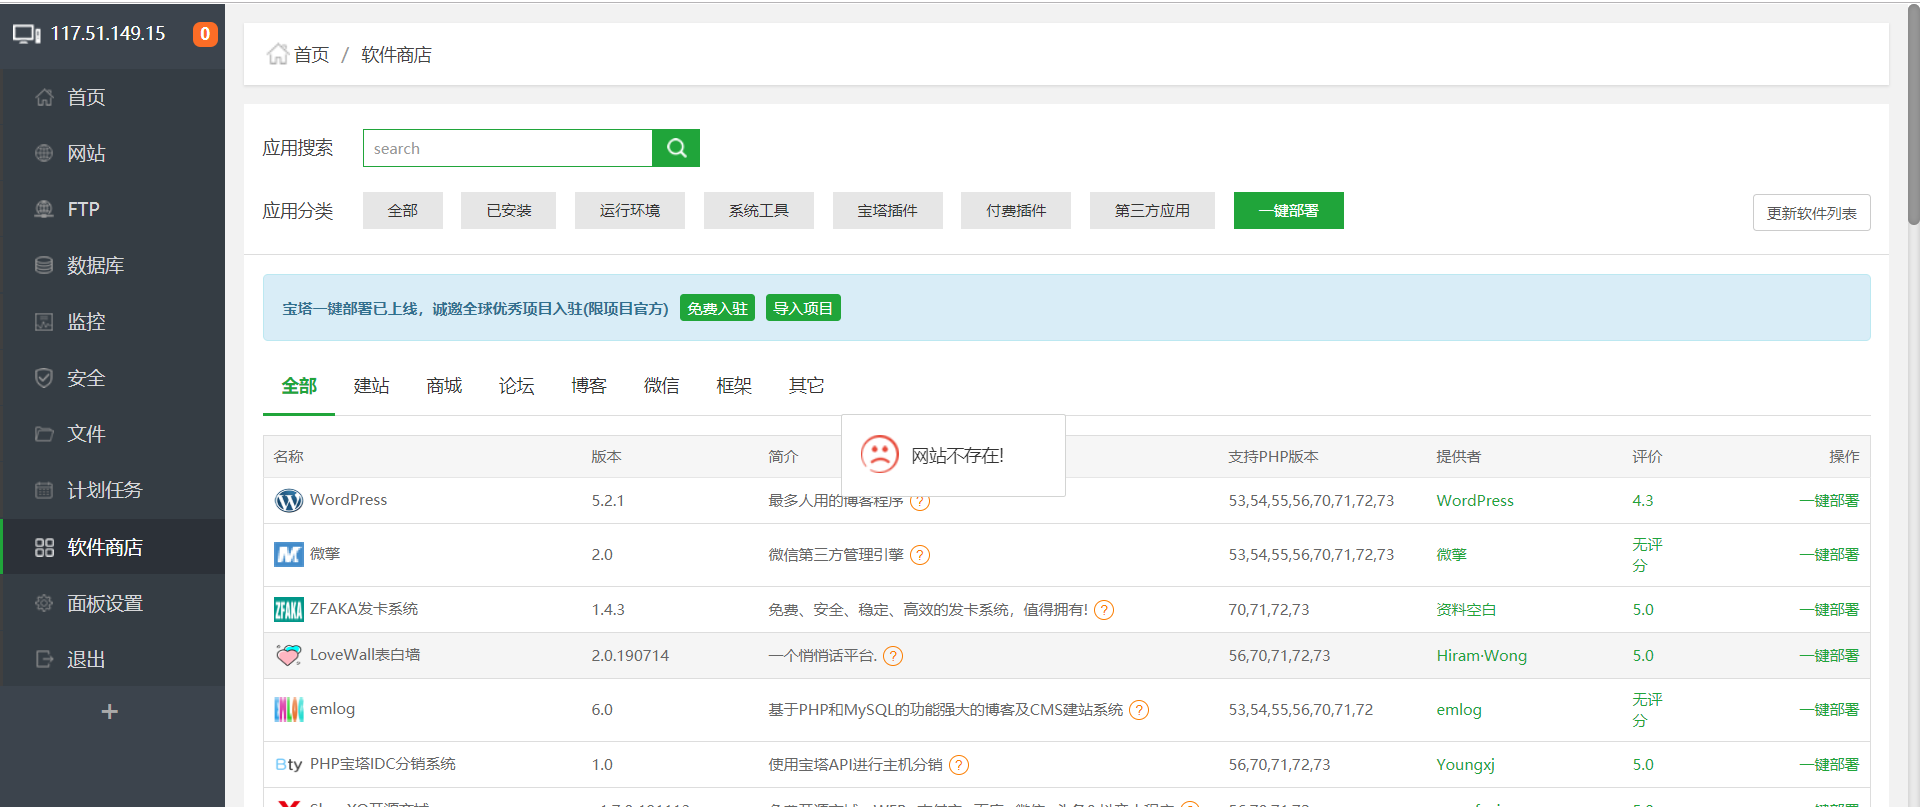1920x807 pixels.
Task: Focus the 应用搜索 search input field
Action: tap(507, 148)
